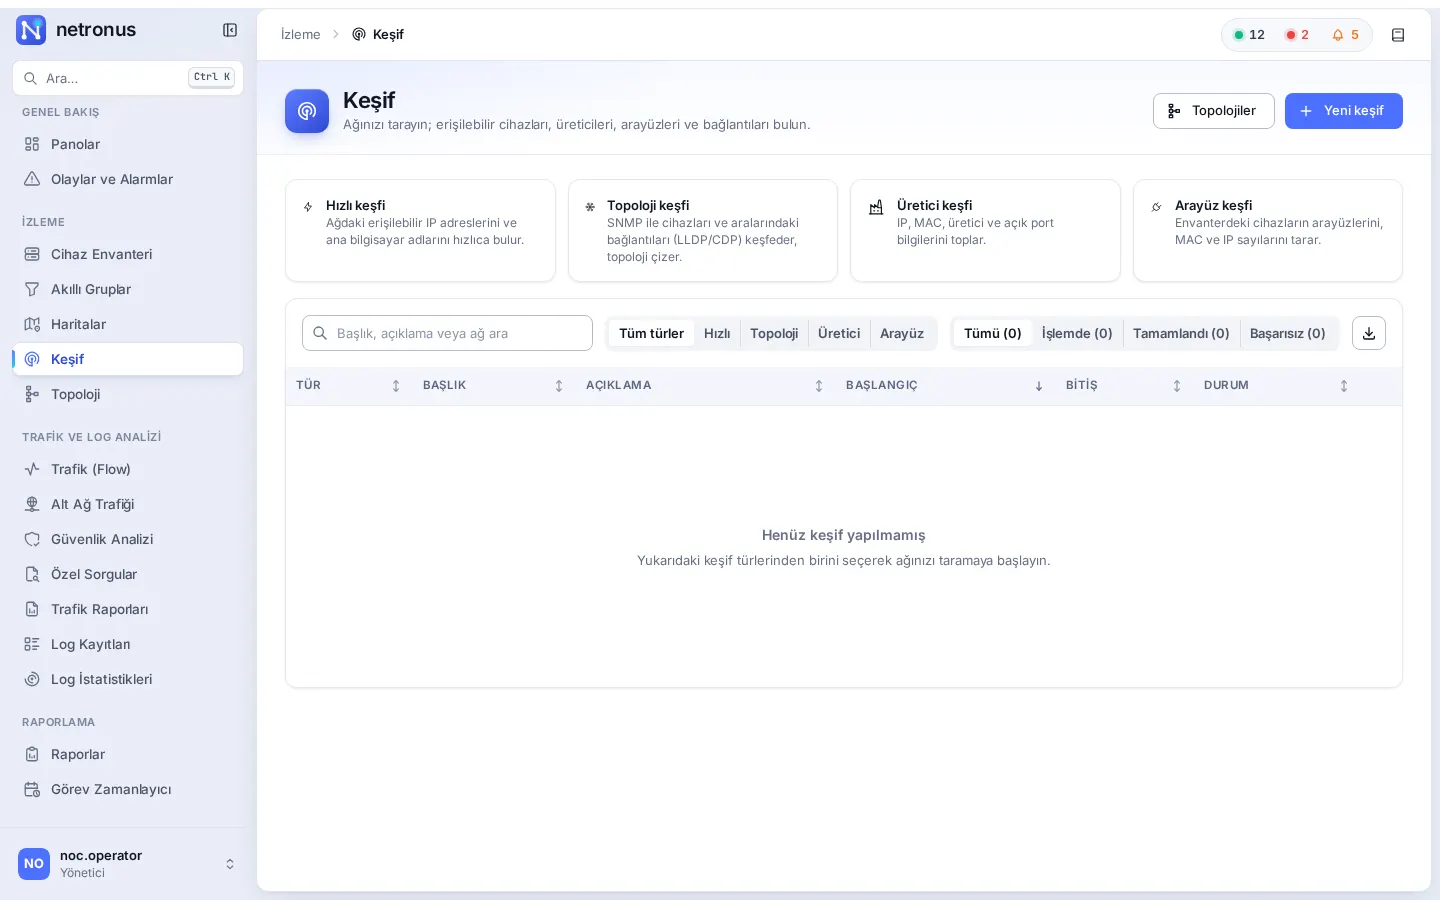This screenshot has height=900, width=1440.
Task: Open Haritalar in the sidebar
Action: tap(128, 324)
